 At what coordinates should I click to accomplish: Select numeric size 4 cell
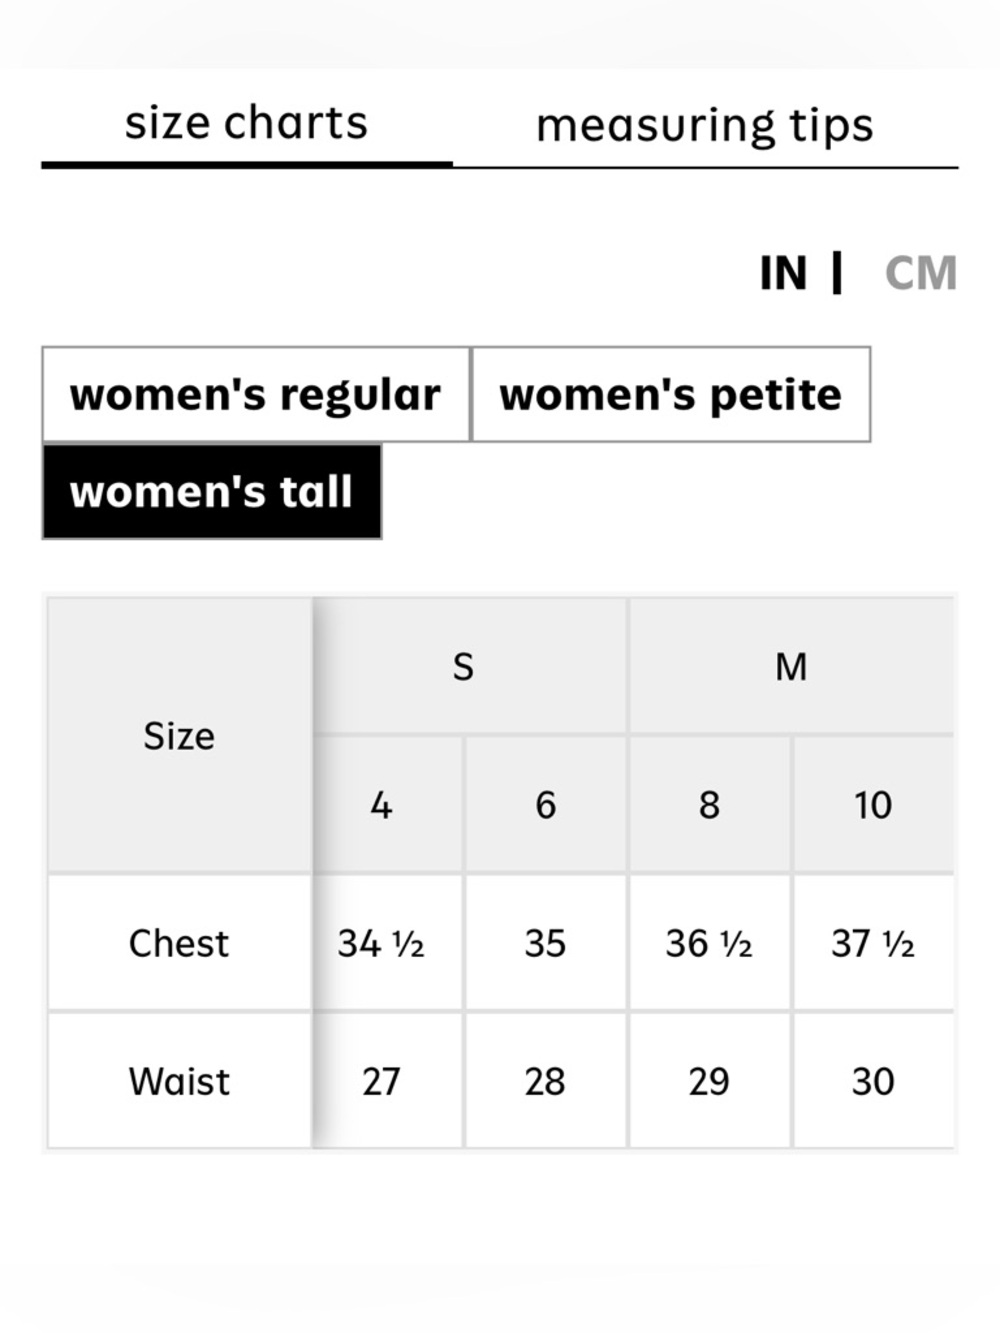click(381, 805)
